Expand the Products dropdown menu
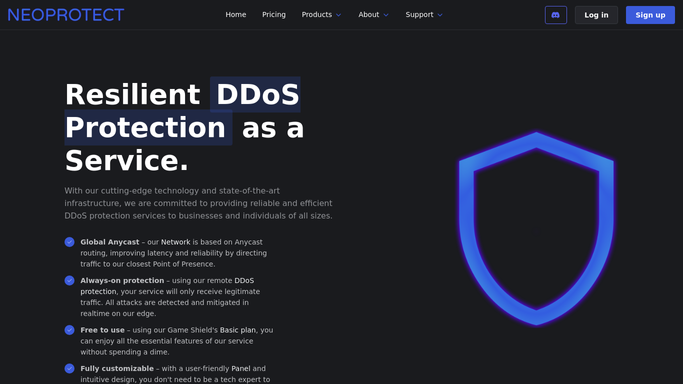 click(x=321, y=15)
